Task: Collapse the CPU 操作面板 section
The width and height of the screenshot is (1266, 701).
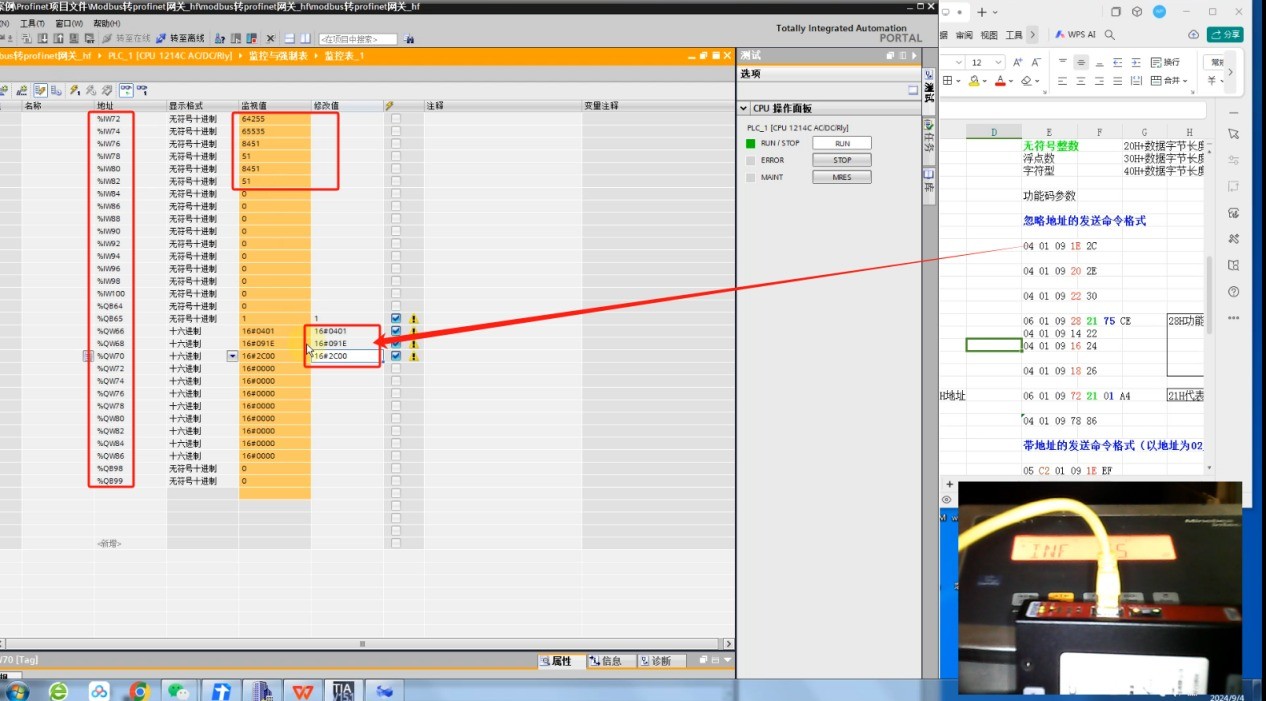Action: tap(744, 108)
